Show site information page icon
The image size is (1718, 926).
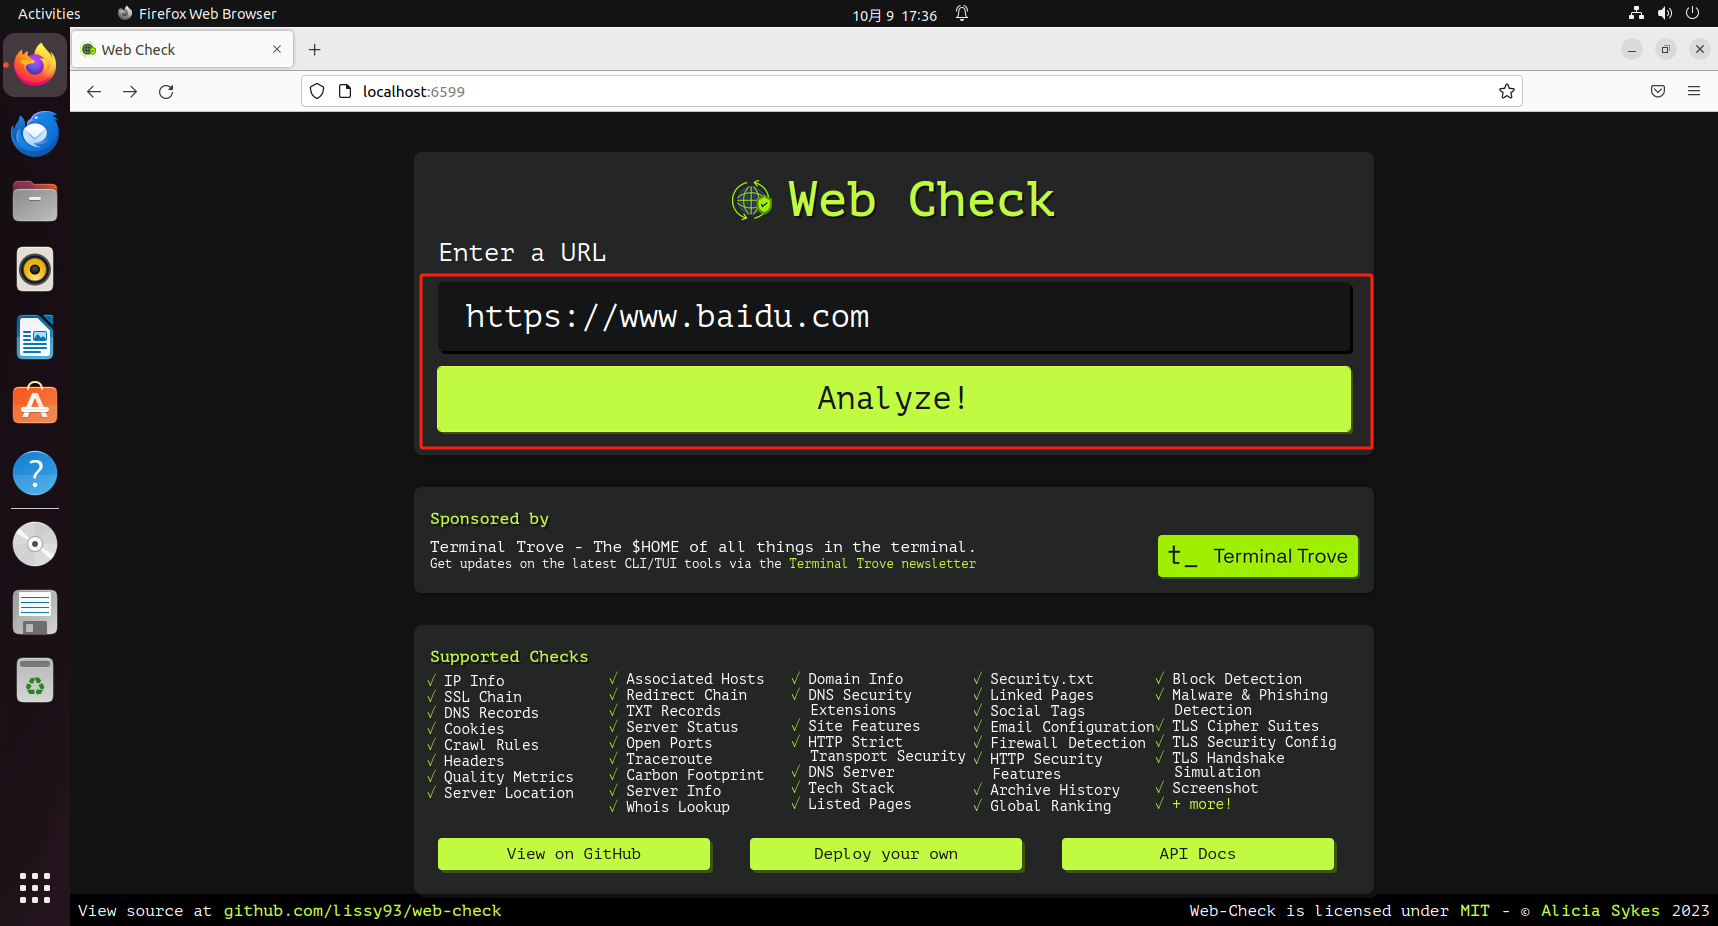(345, 91)
